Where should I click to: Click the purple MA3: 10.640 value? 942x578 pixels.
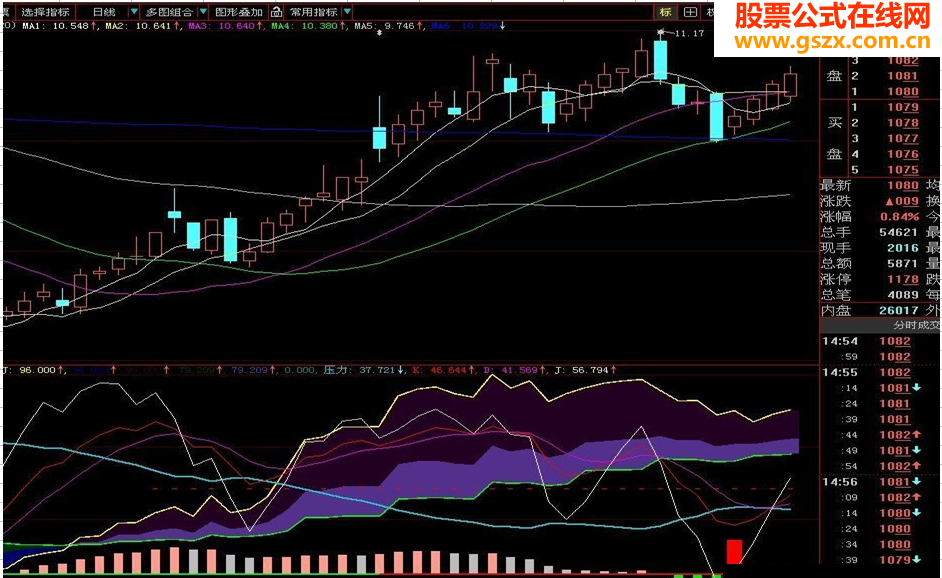[x=225, y=26]
